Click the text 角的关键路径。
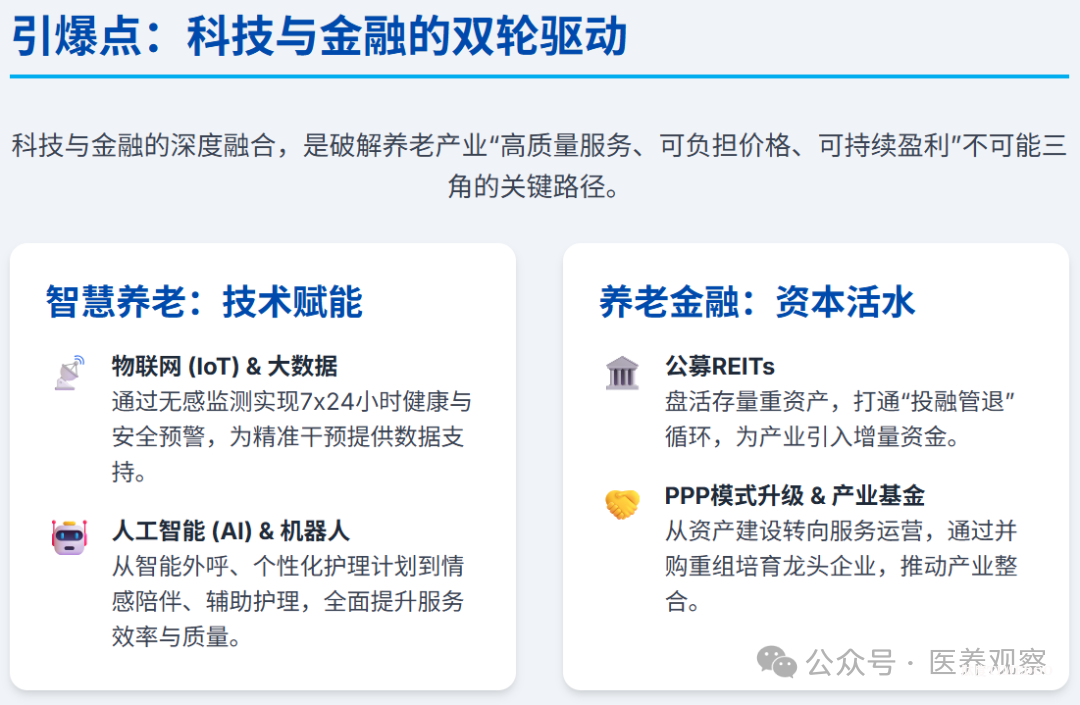This screenshot has width=1080, height=705. (534, 186)
